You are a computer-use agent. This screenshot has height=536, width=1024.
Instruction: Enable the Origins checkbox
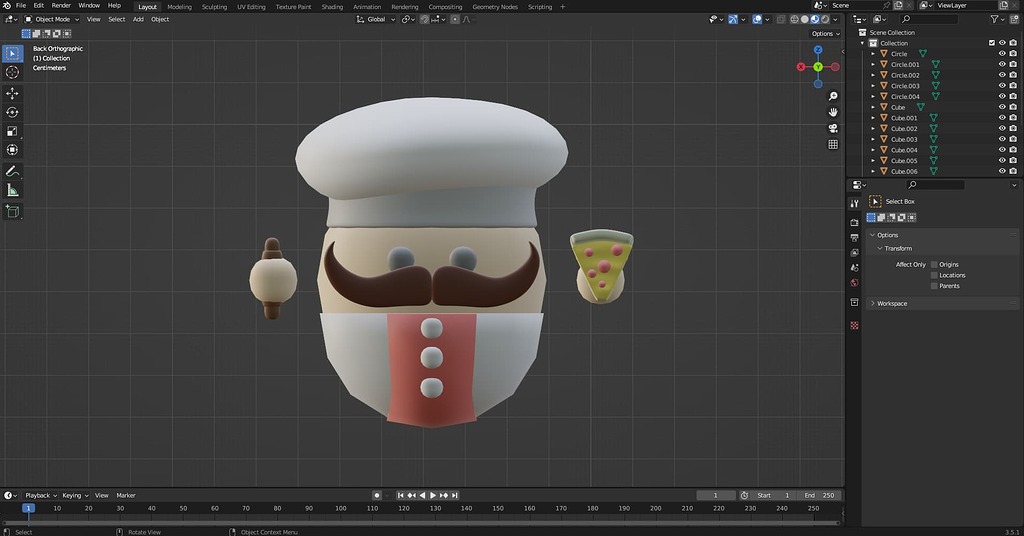click(934, 265)
